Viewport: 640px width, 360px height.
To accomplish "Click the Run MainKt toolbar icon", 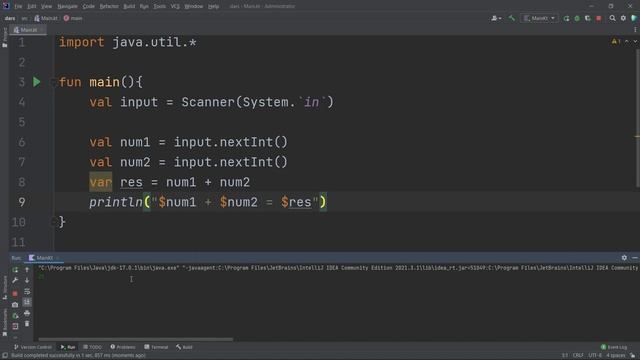I will (x=567, y=18).
